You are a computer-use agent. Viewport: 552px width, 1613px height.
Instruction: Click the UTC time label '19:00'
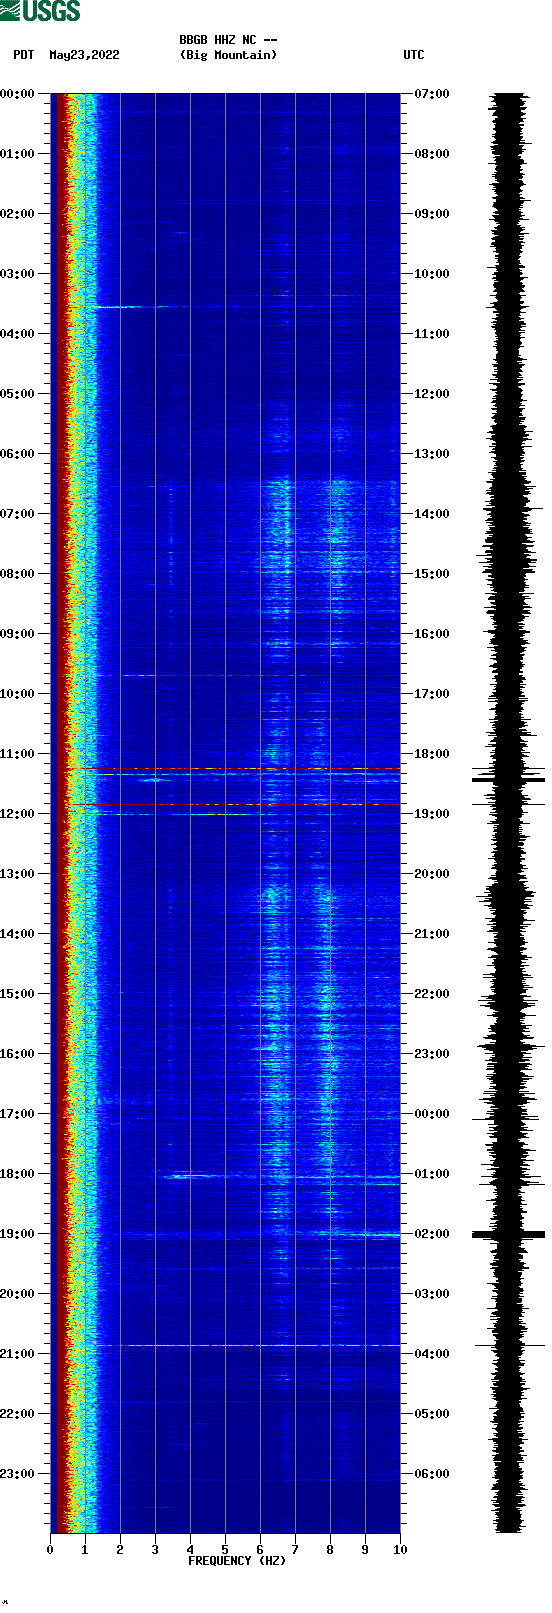[432, 814]
